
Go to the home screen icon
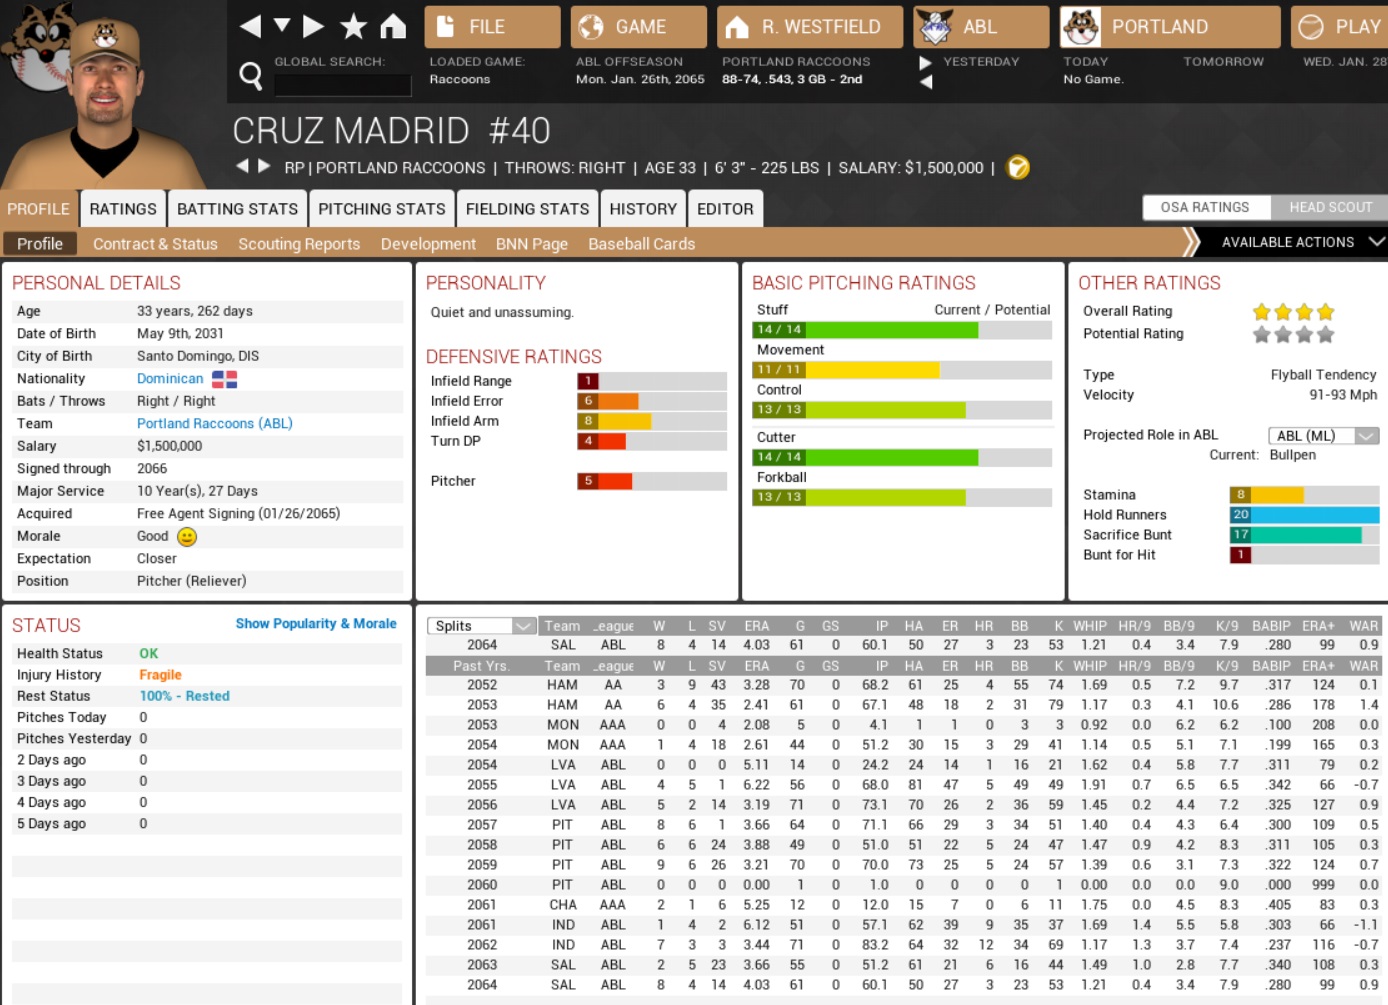(393, 26)
